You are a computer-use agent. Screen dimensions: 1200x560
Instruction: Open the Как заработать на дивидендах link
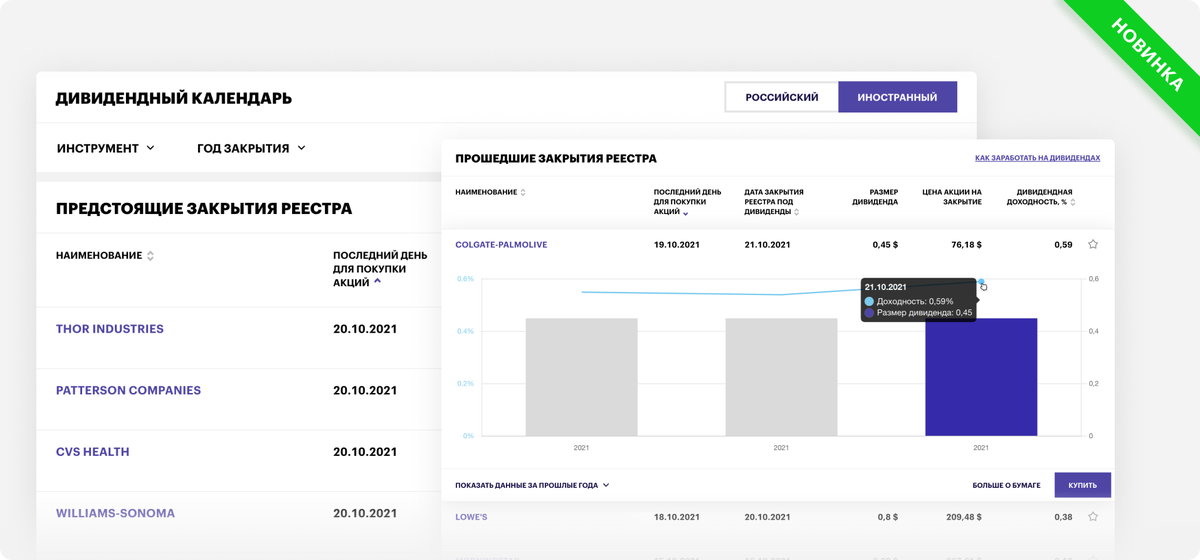coord(1037,158)
